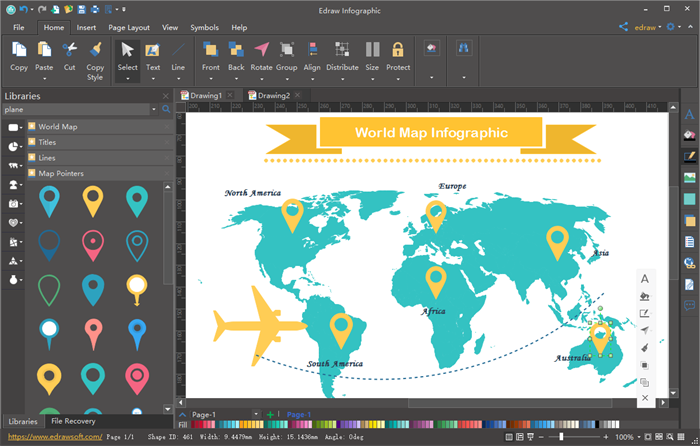Select the Text tool in ribbon

(153, 50)
